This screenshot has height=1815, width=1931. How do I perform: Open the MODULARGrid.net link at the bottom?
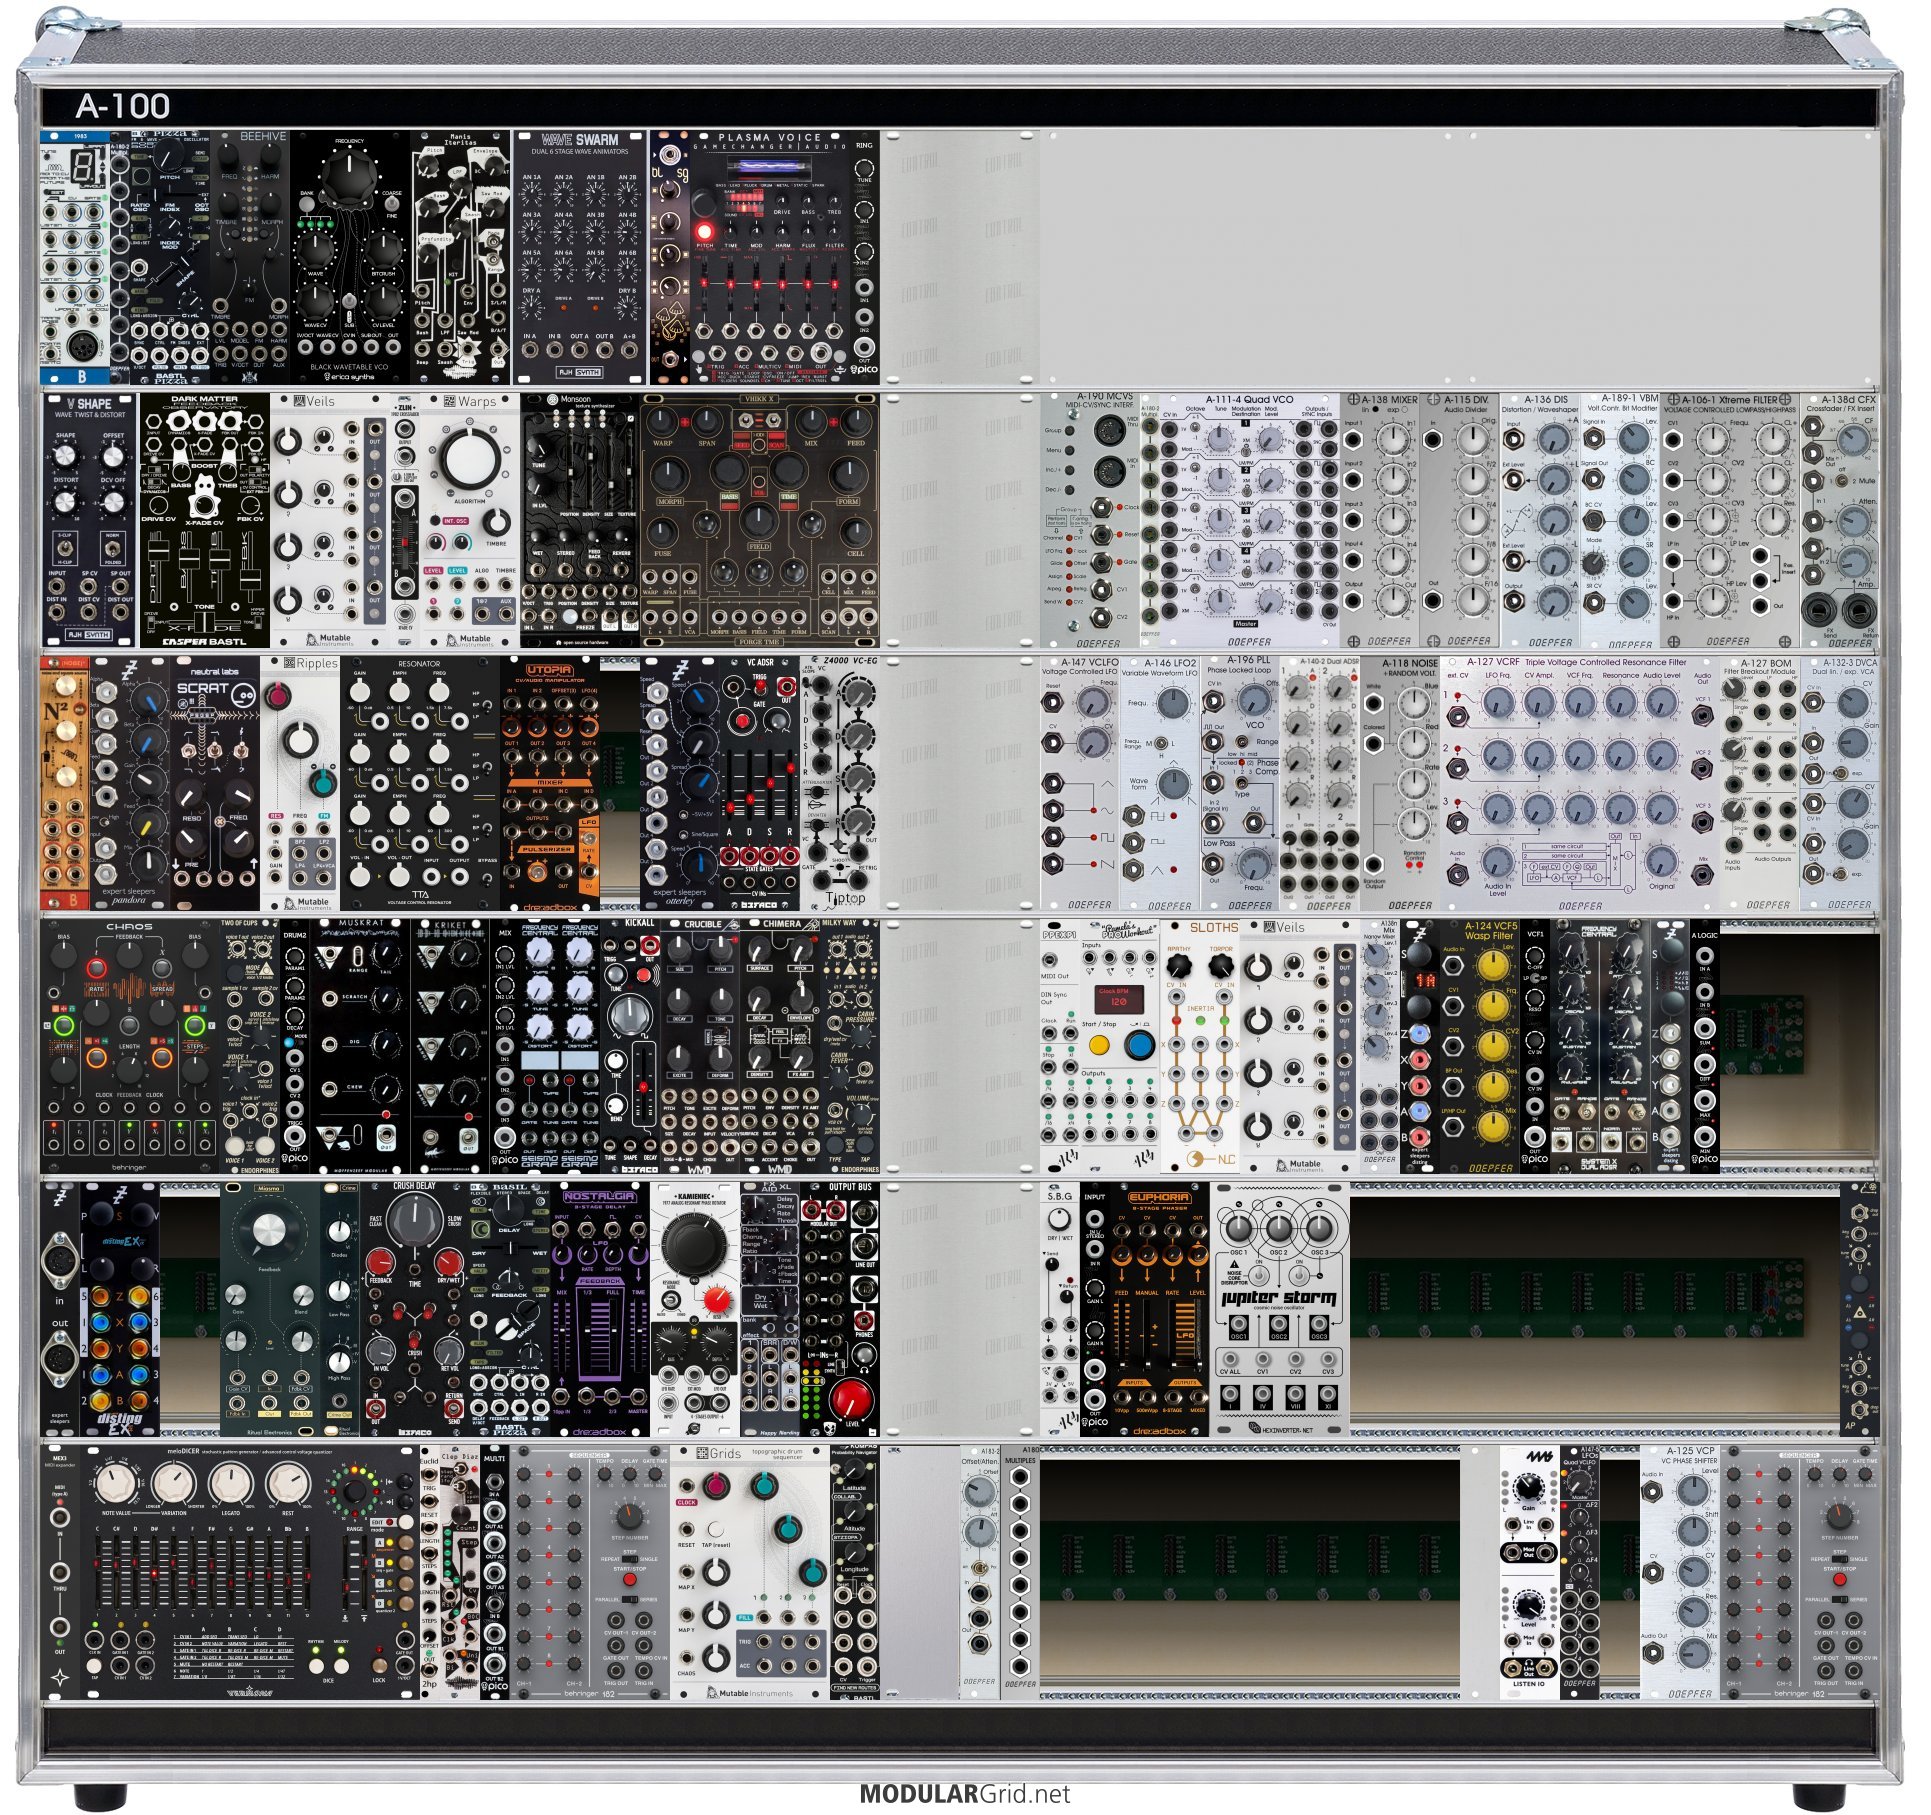pyautogui.click(x=964, y=1794)
